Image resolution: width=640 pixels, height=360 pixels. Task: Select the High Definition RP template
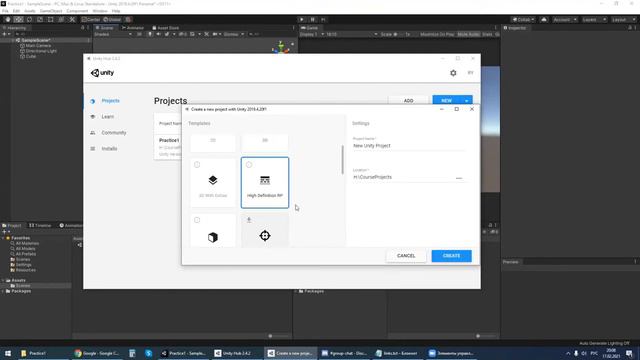point(265,183)
